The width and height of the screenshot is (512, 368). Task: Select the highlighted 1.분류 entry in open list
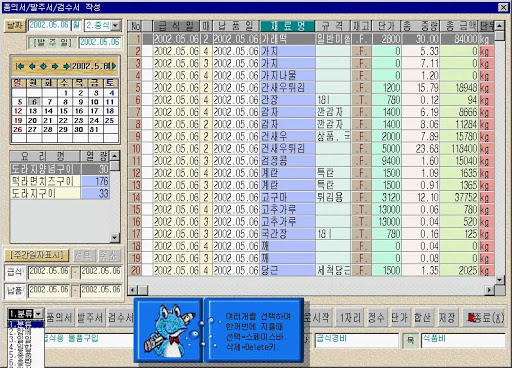pyautogui.click(x=25, y=323)
